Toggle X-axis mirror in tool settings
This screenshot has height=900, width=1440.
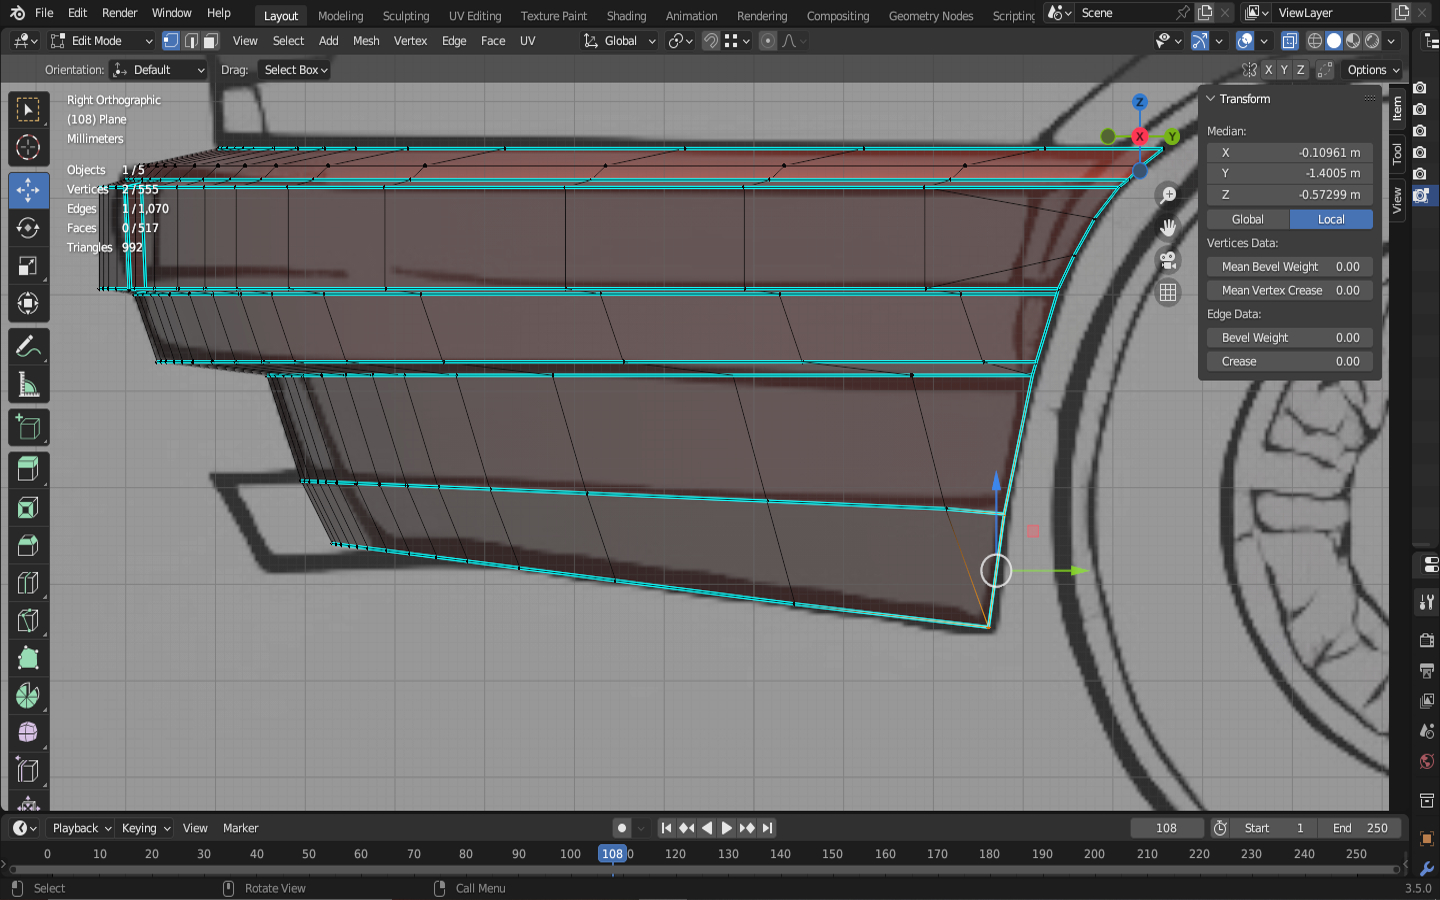coord(1268,70)
